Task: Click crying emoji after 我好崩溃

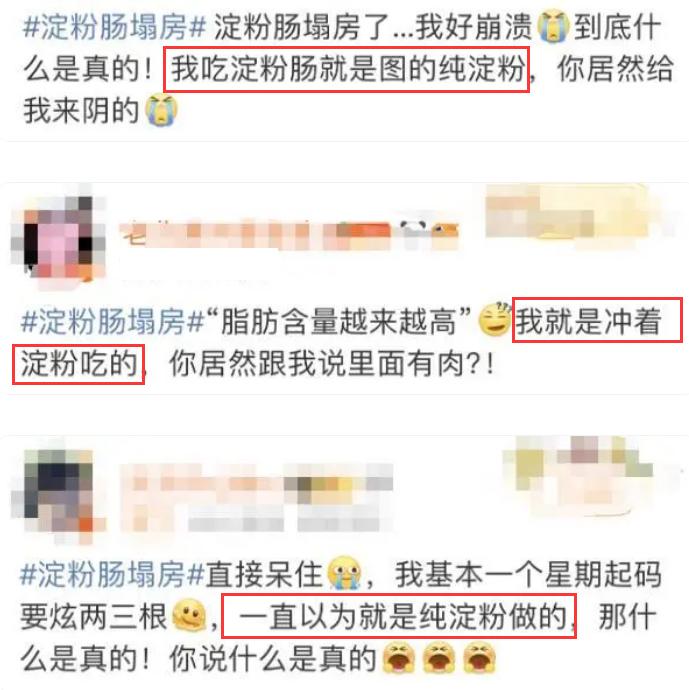Action: click(553, 27)
